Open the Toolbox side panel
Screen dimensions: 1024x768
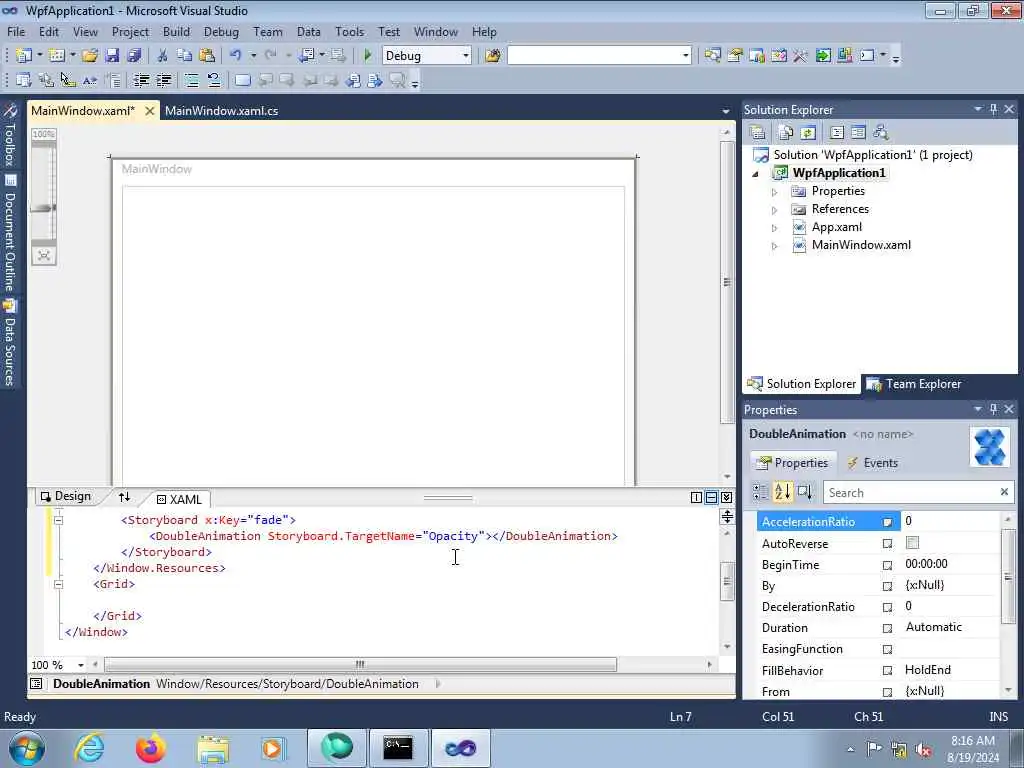point(10,135)
